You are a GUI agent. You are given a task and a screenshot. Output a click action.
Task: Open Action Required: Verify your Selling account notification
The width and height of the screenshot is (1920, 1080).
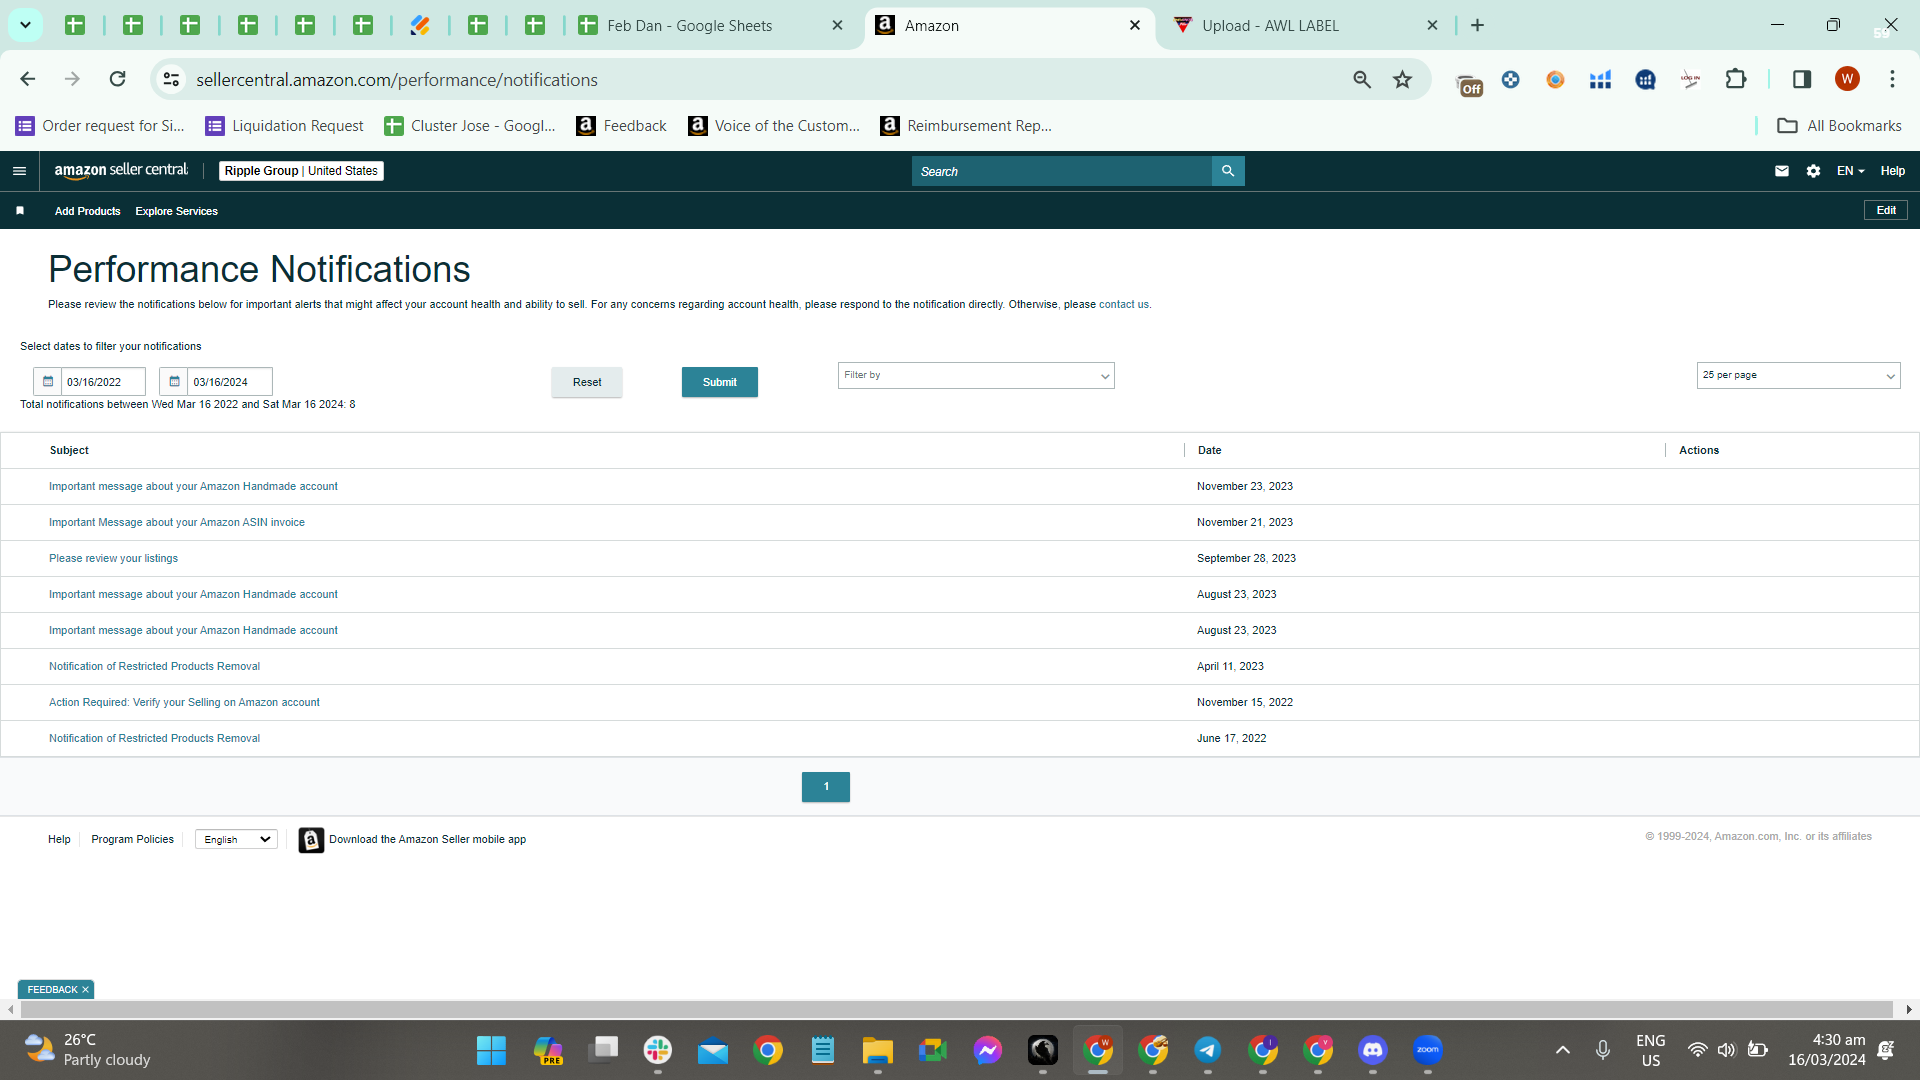click(x=185, y=702)
